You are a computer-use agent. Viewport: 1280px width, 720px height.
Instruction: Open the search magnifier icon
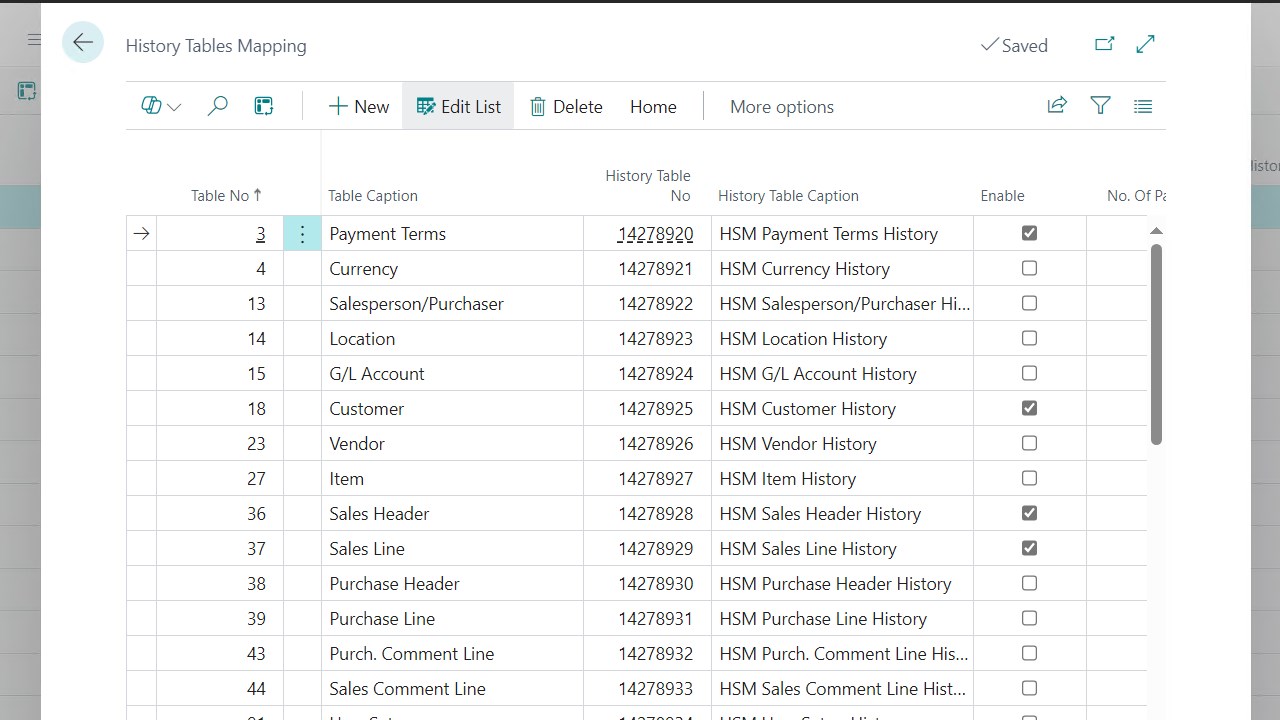[x=217, y=106]
